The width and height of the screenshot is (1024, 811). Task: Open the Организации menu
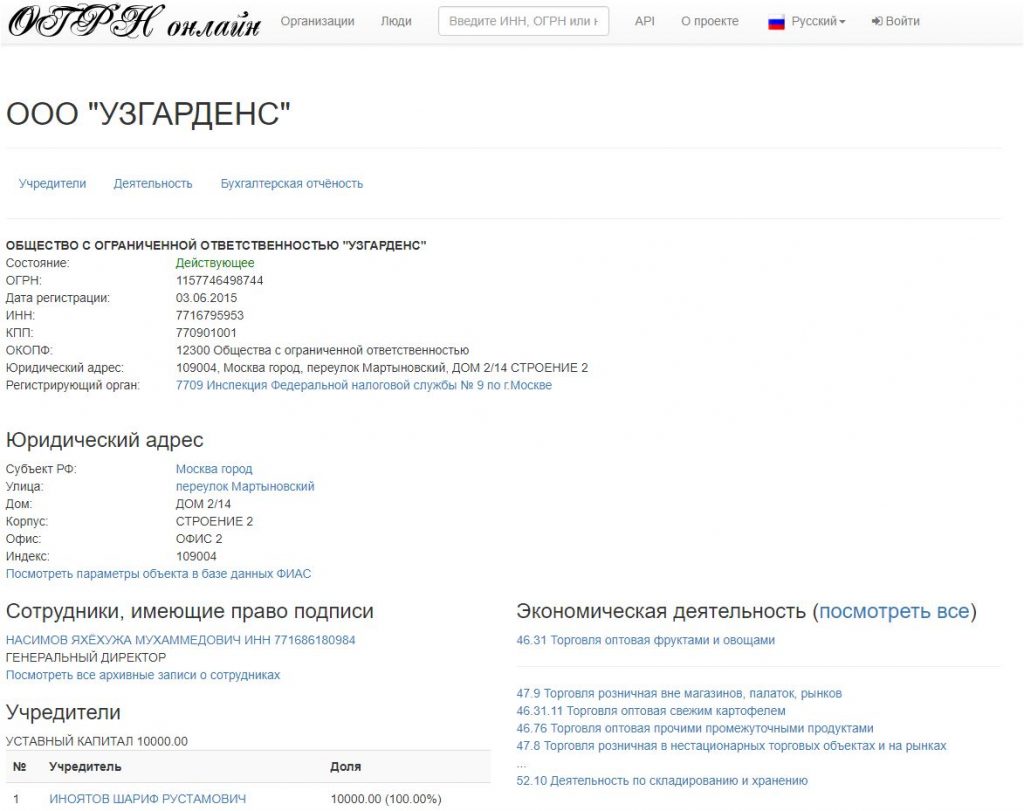[x=317, y=20]
